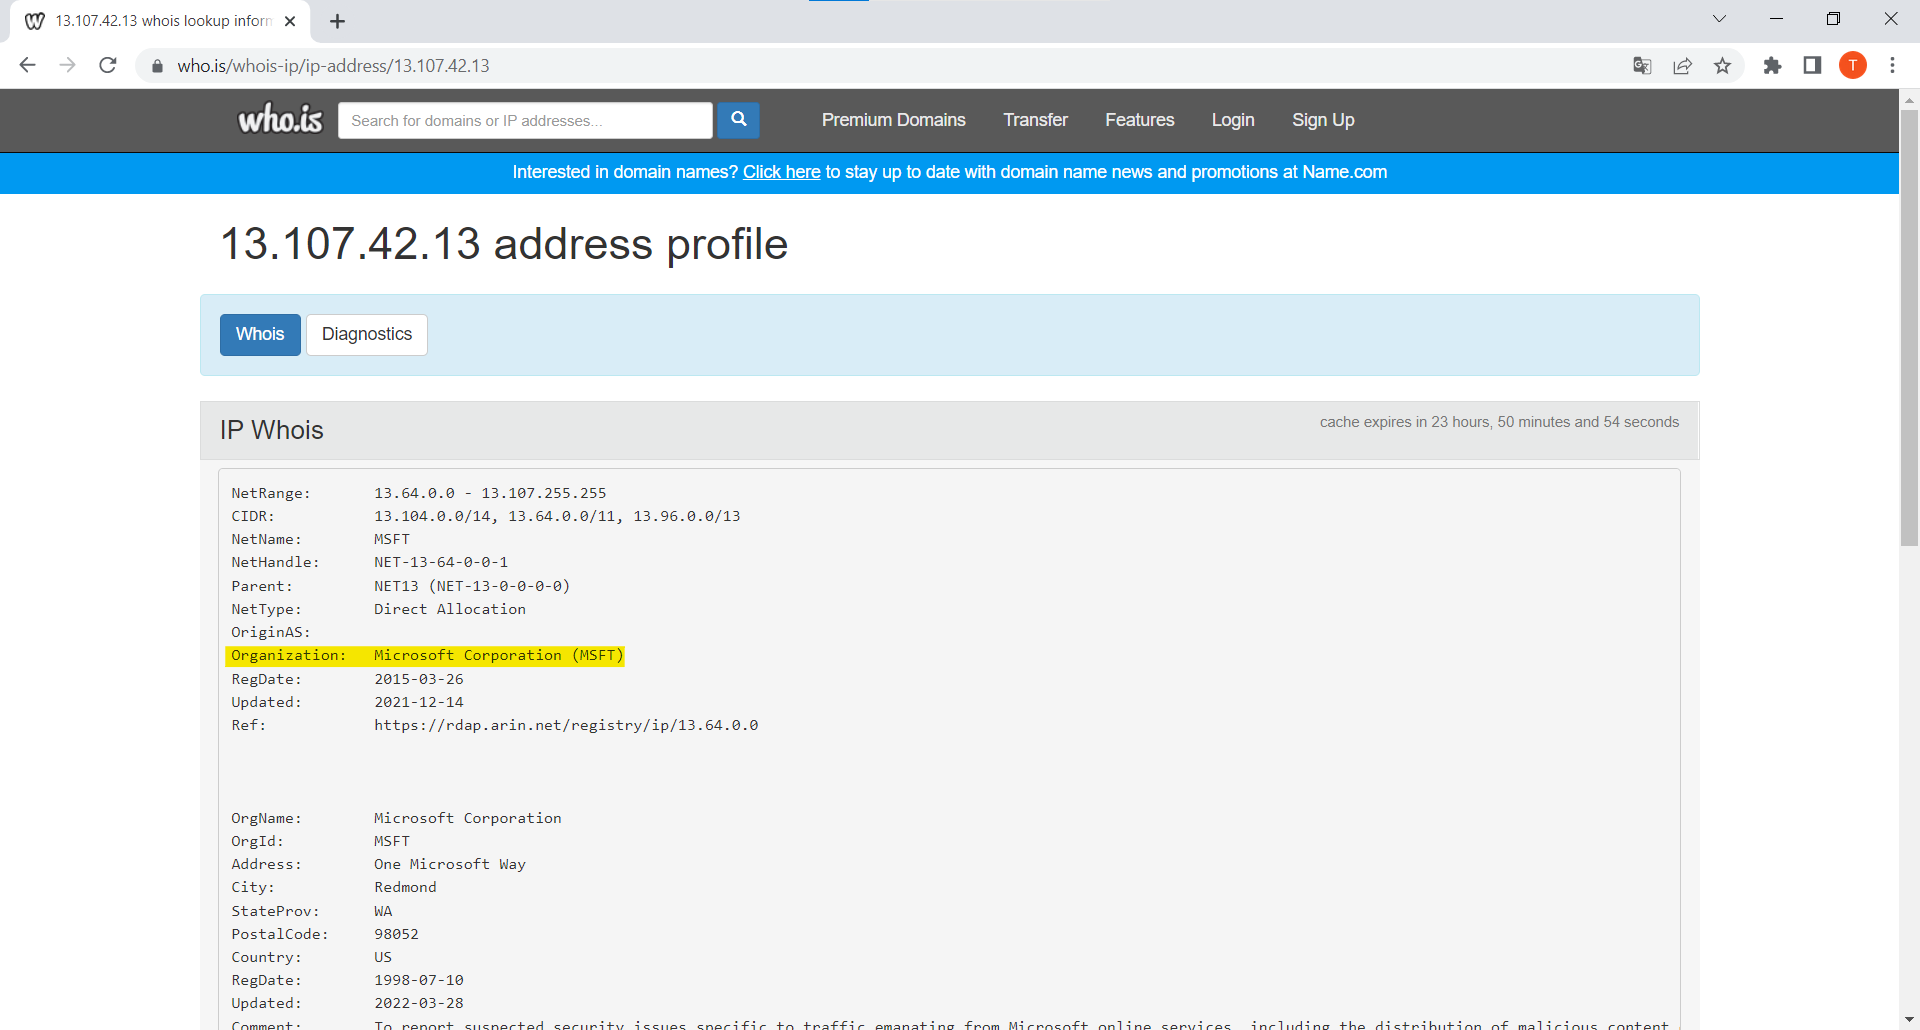
Task: Click the lock icon in address bar
Action: pos(157,66)
